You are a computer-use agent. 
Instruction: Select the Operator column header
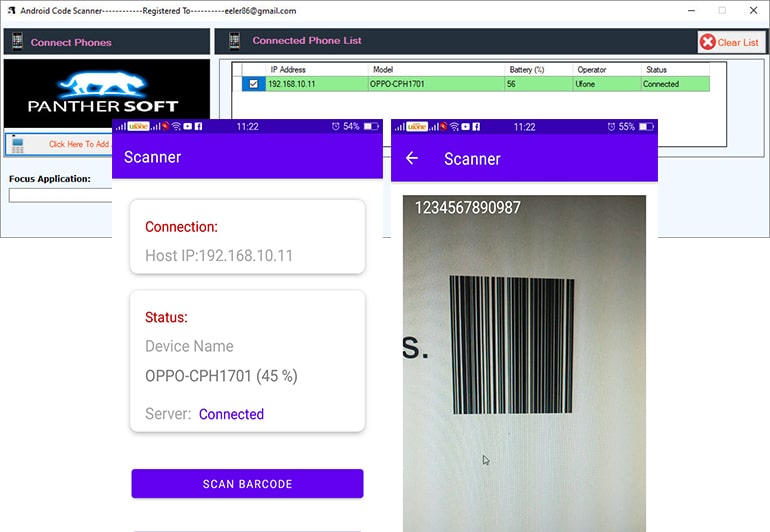607,69
